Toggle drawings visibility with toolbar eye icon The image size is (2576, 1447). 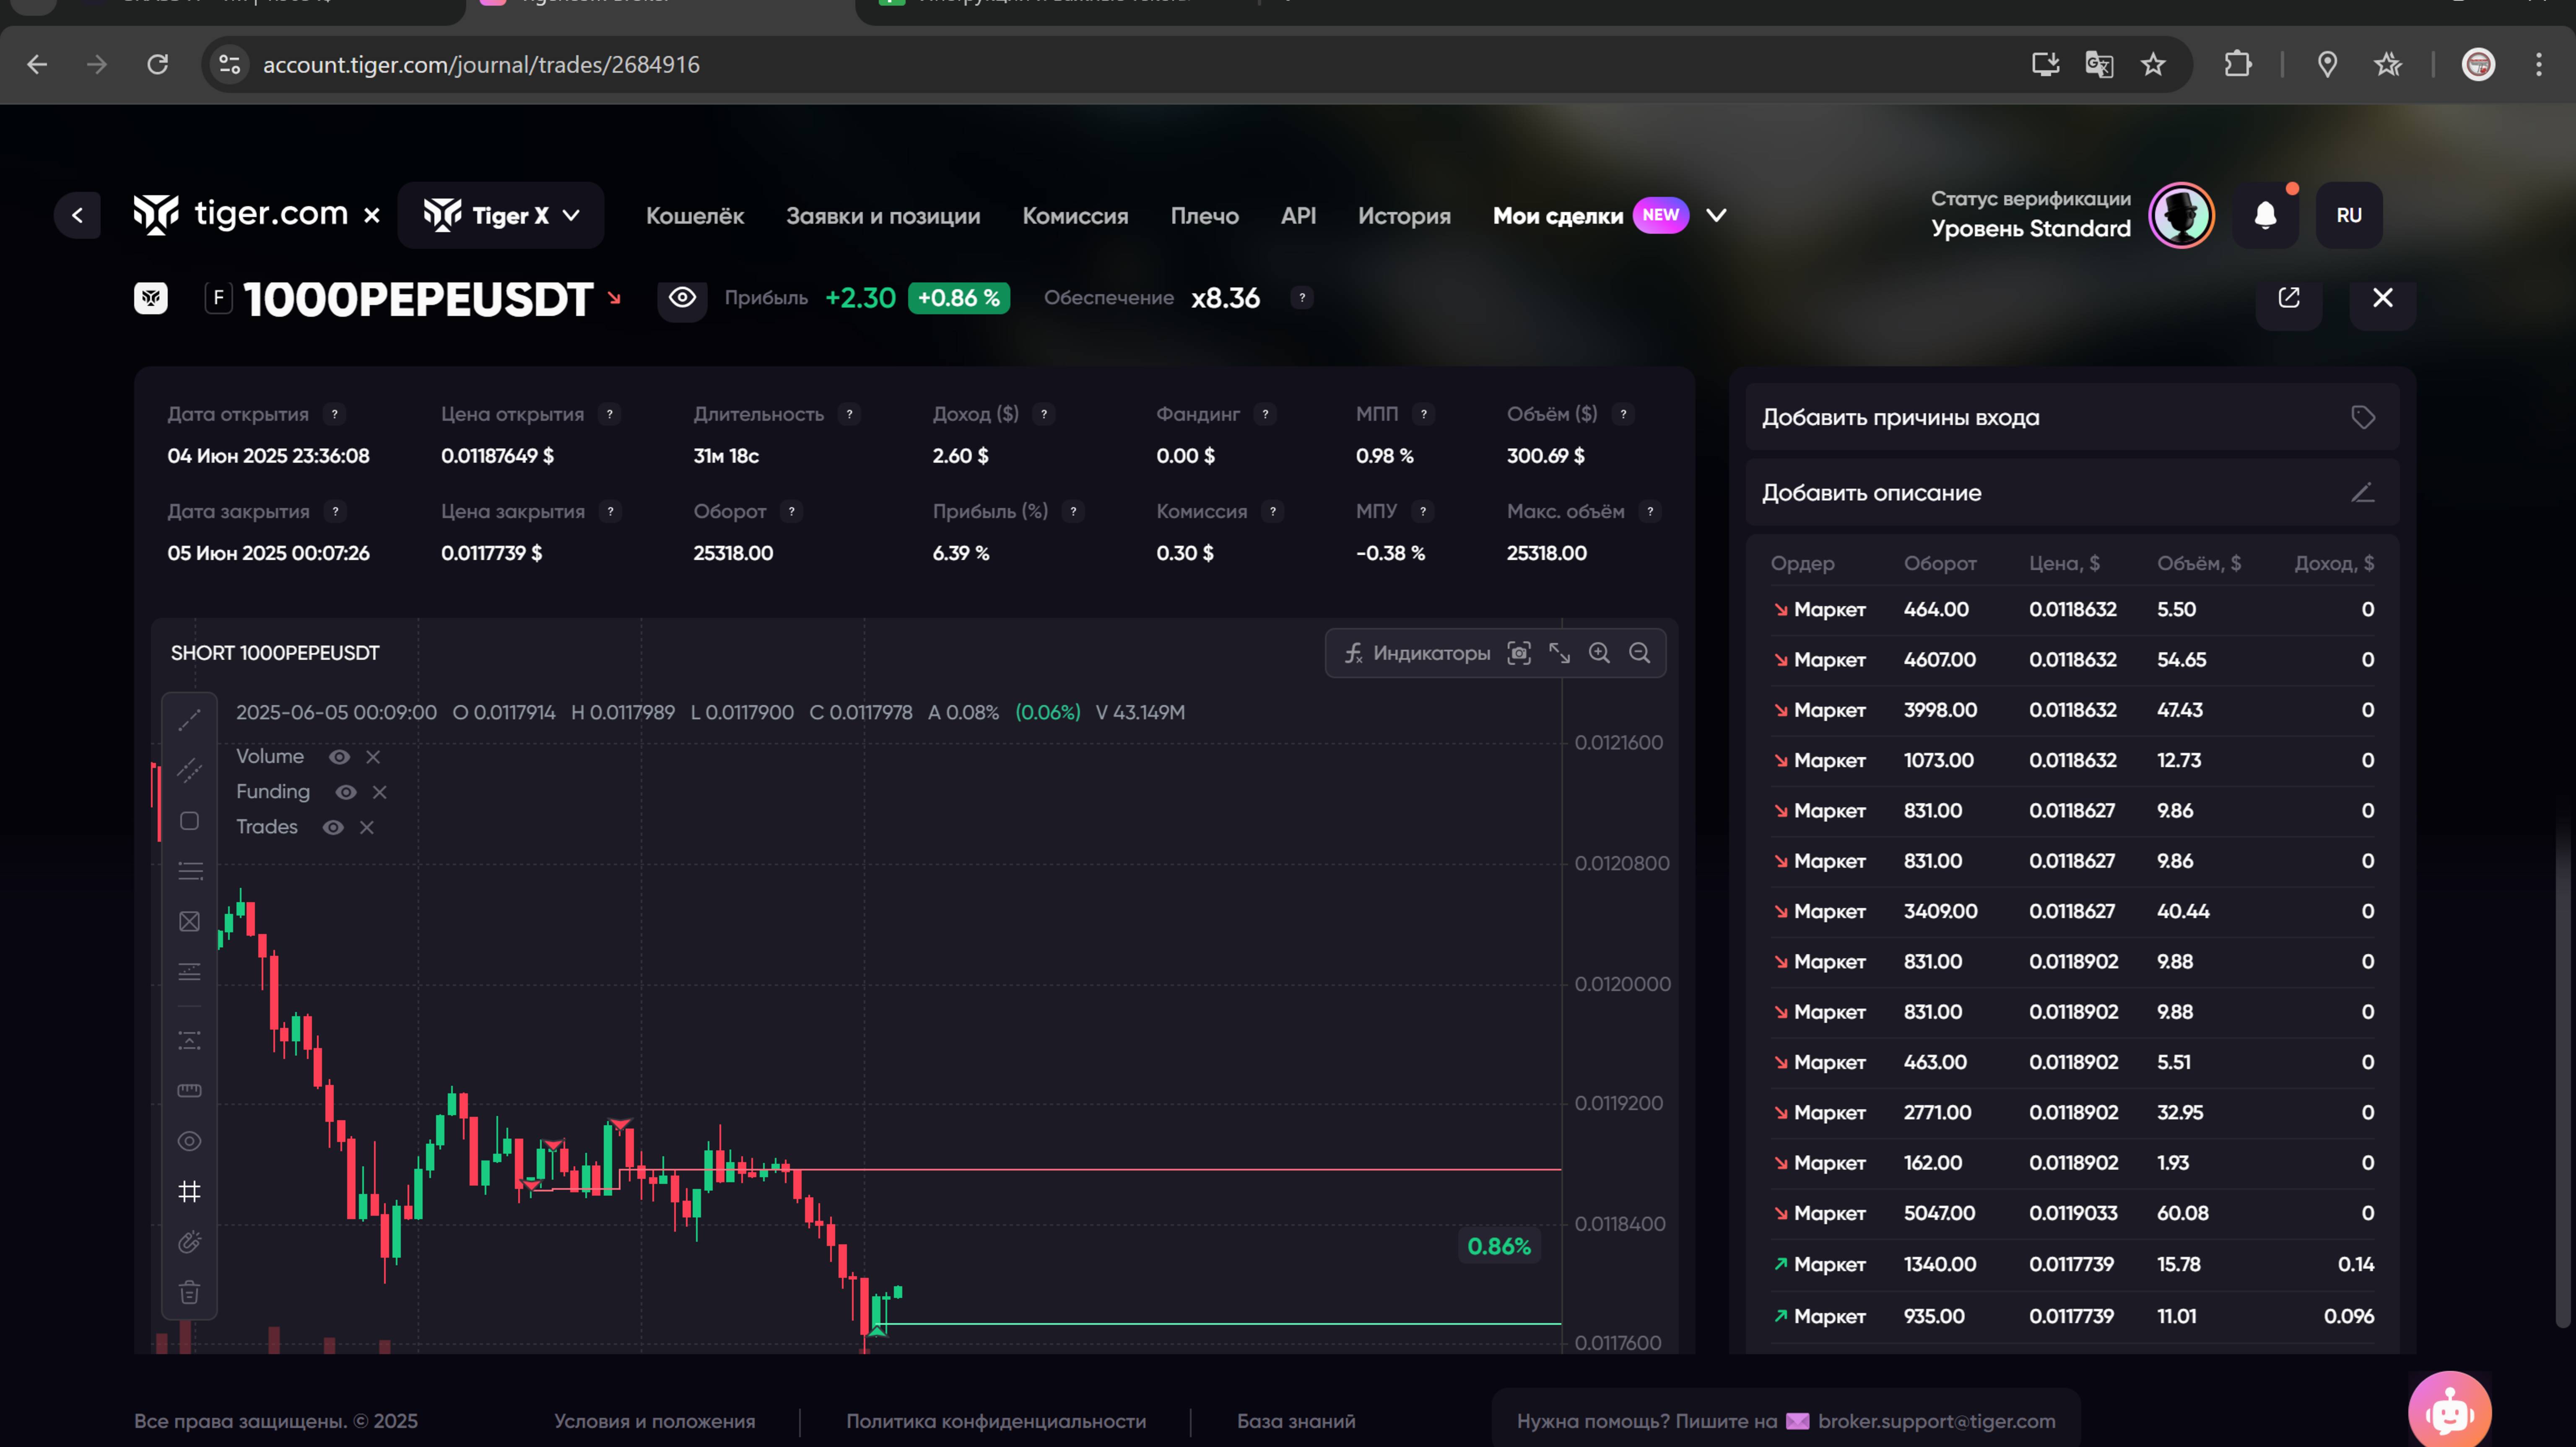coord(189,1141)
